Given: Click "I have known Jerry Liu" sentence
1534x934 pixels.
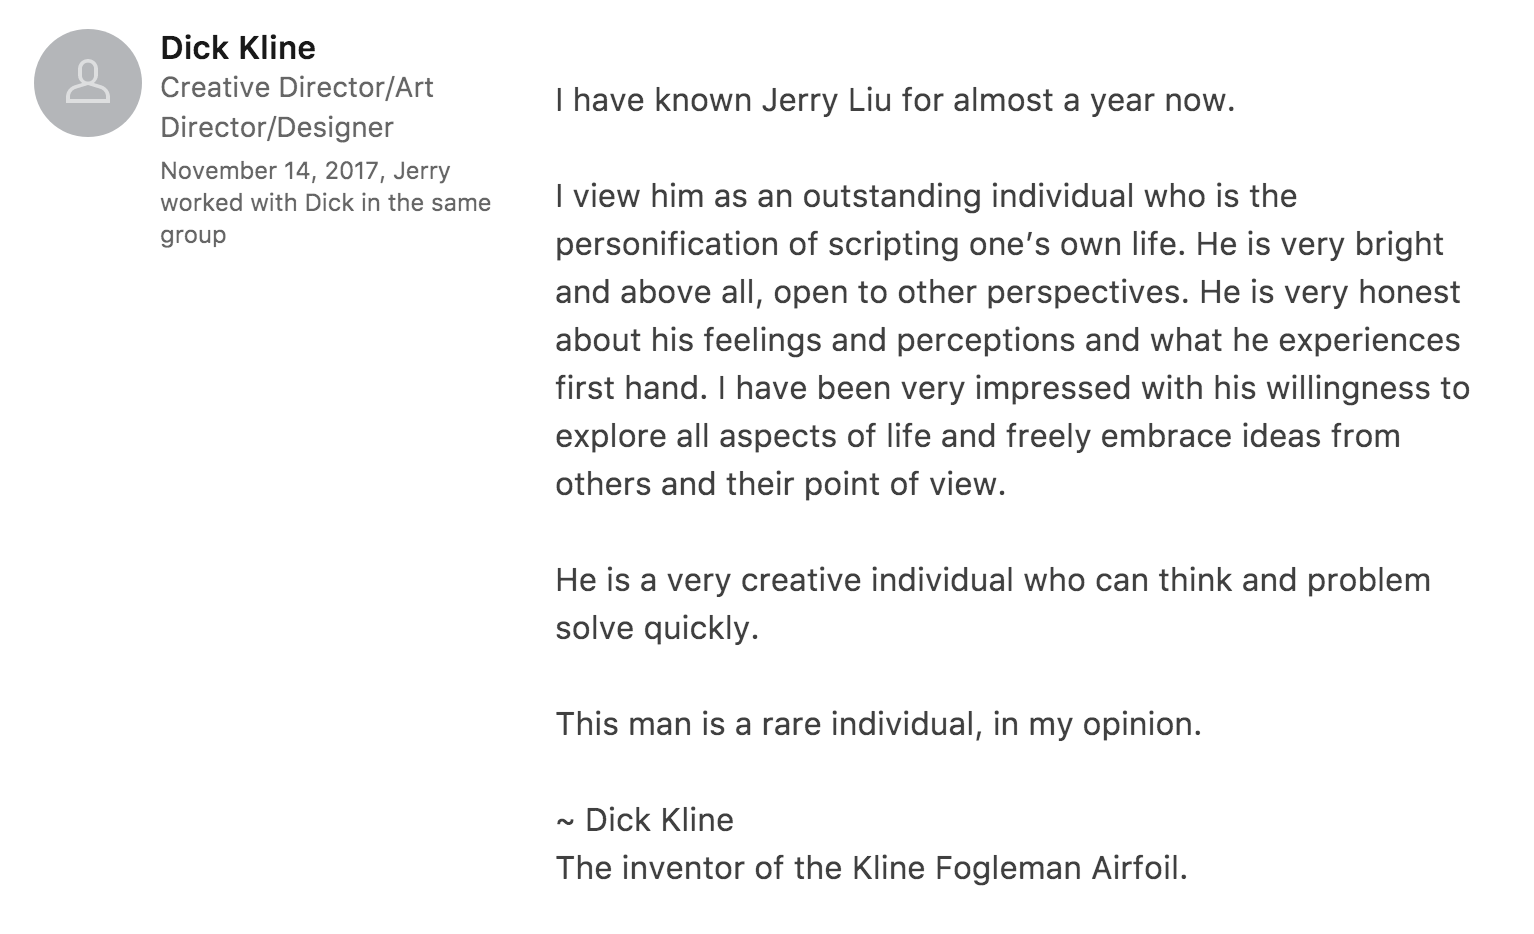Looking at the screenshot, I should pos(895,101).
